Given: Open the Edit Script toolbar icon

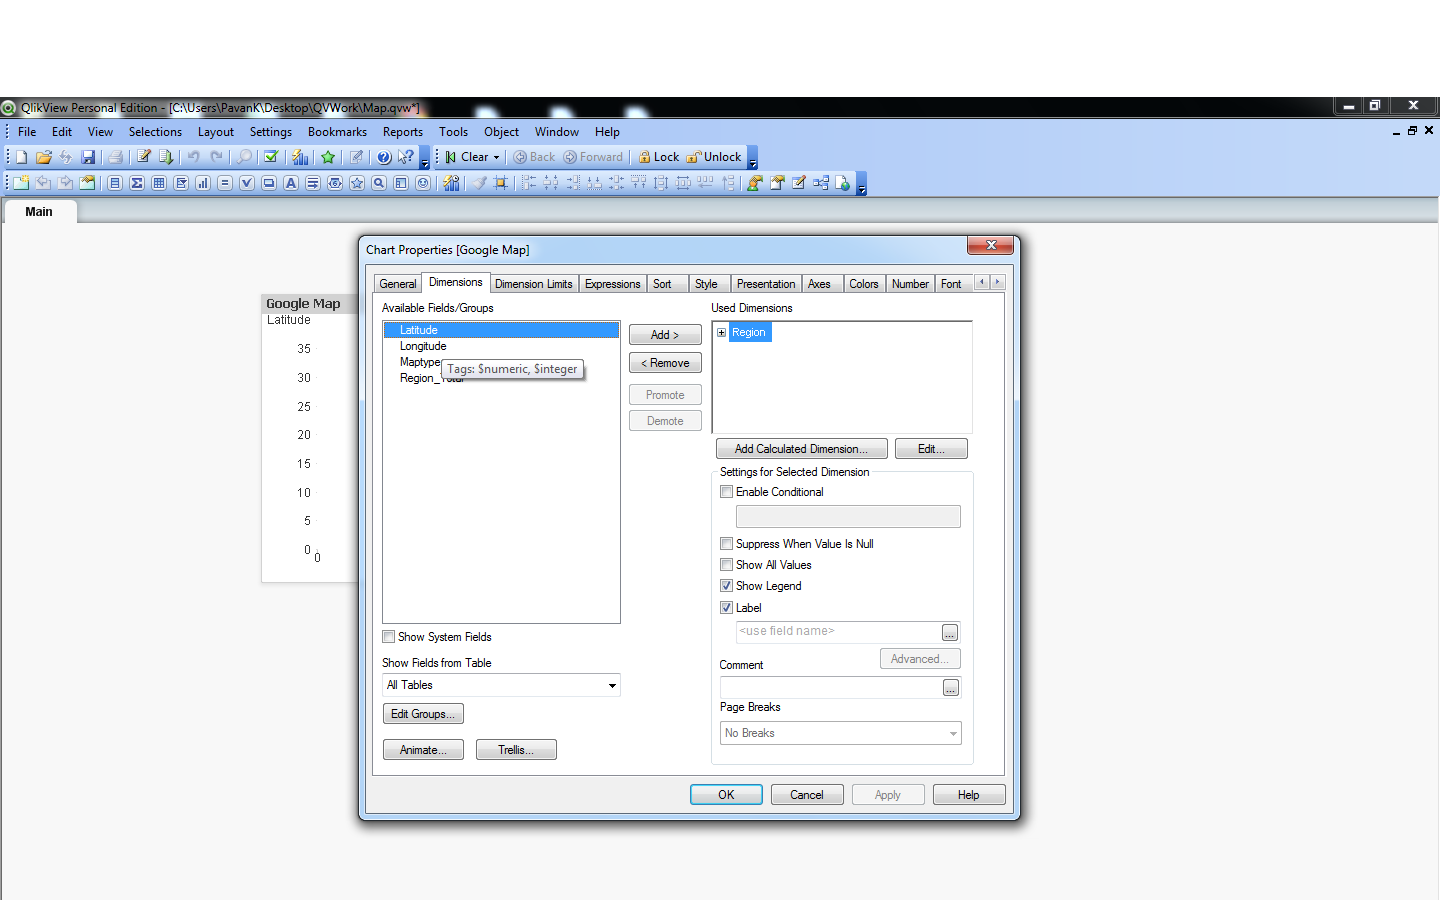Looking at the screenshot, I should click(144, 157).
